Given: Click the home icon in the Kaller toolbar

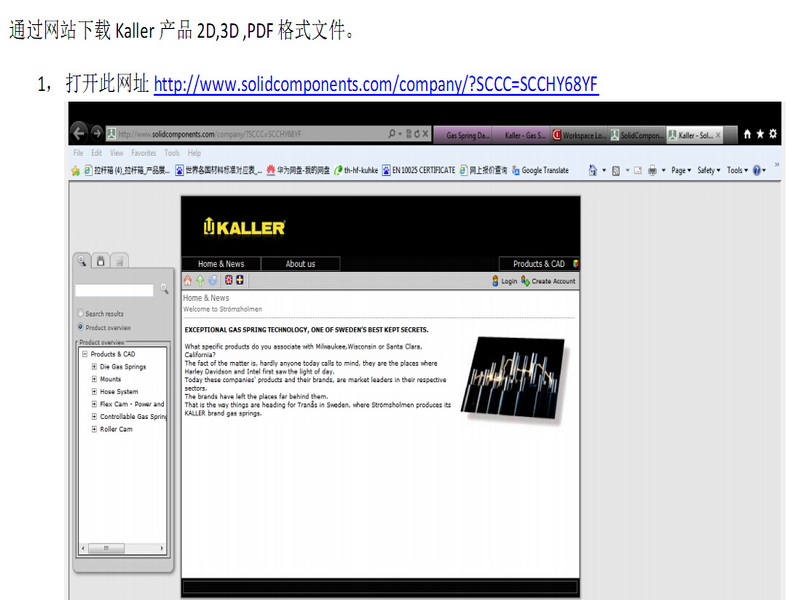Looking at the screenshot, I should click(188, 281).
